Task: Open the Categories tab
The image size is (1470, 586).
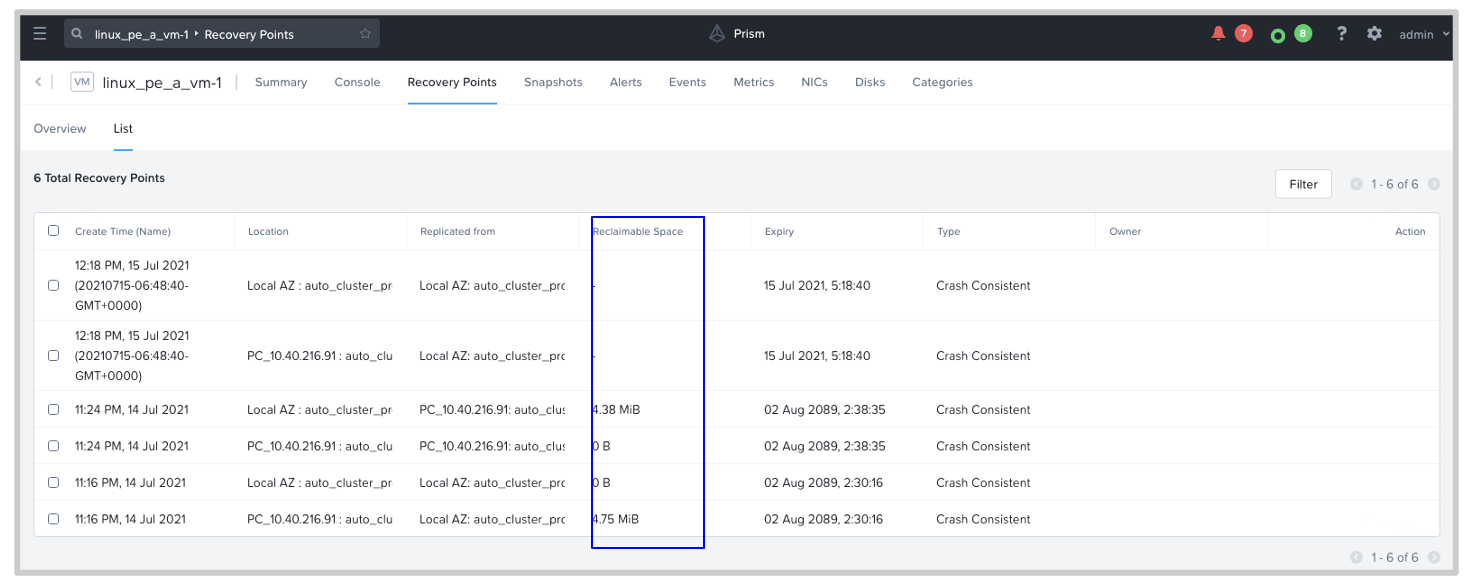Action: click(x=942, y=82)
